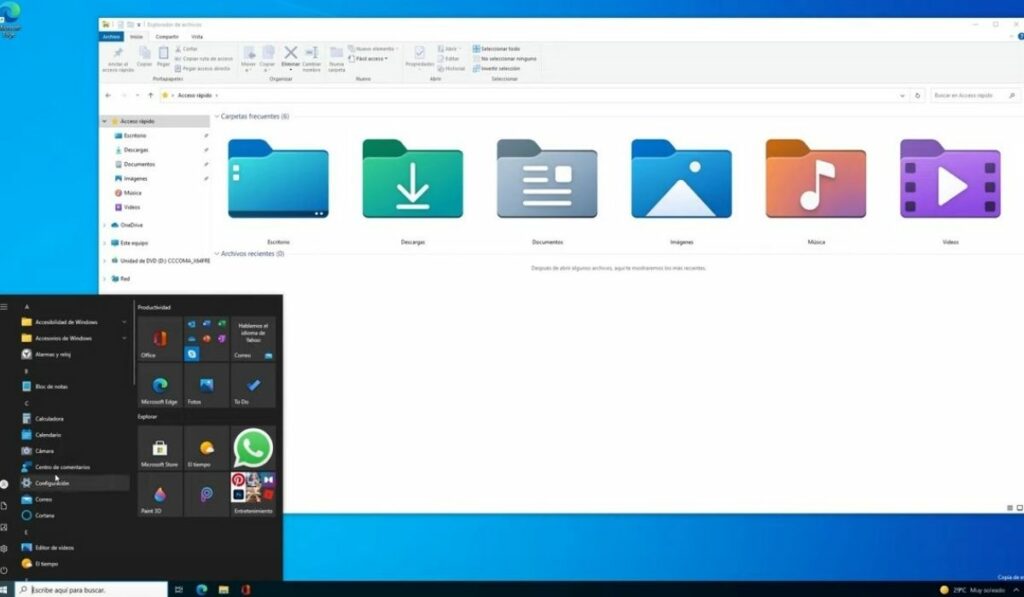Click Seleccionar todo in the ribbon
This screenshot has height=597, width=1024.
click(x=499, y=48)
